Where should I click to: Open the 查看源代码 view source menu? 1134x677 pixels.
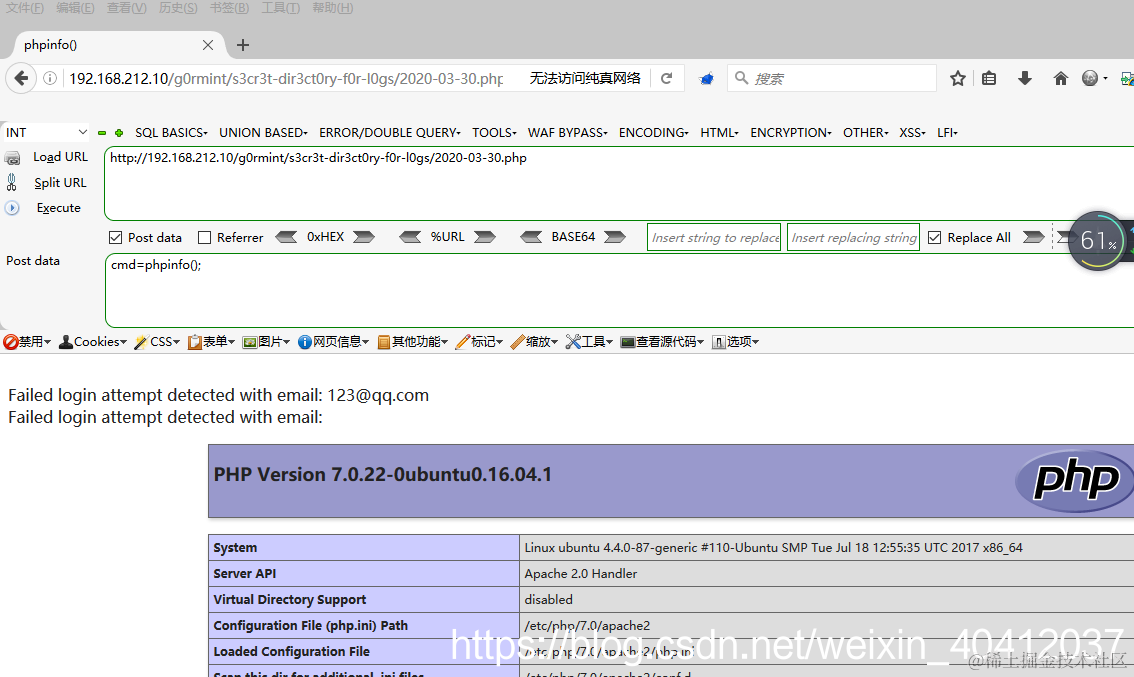(x=662, y=341)
